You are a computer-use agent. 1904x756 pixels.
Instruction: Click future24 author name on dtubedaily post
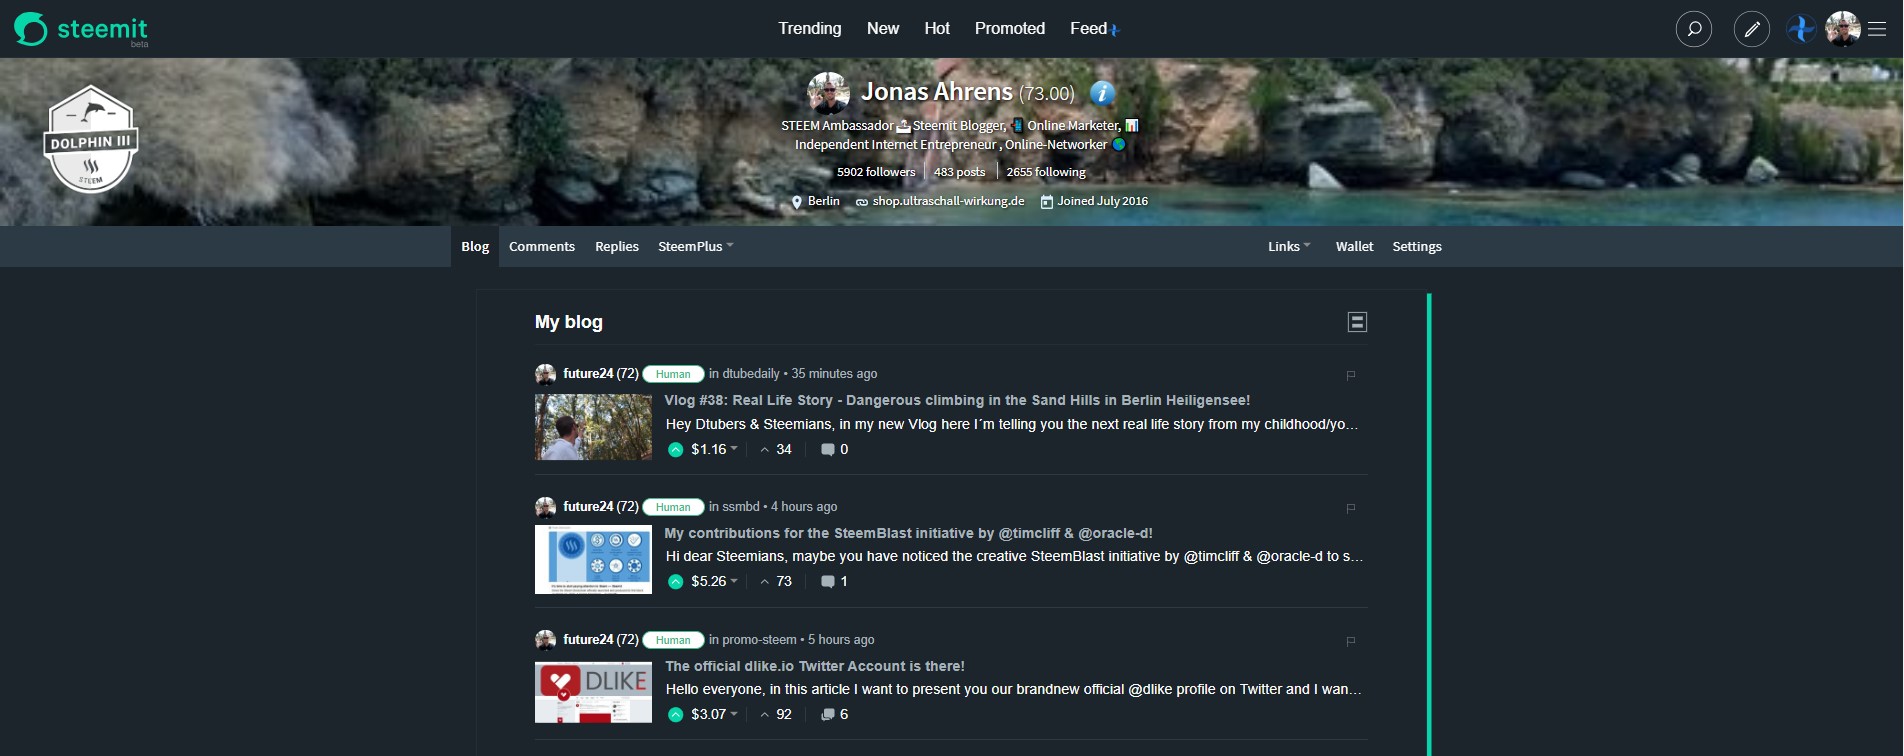[588, 374]
